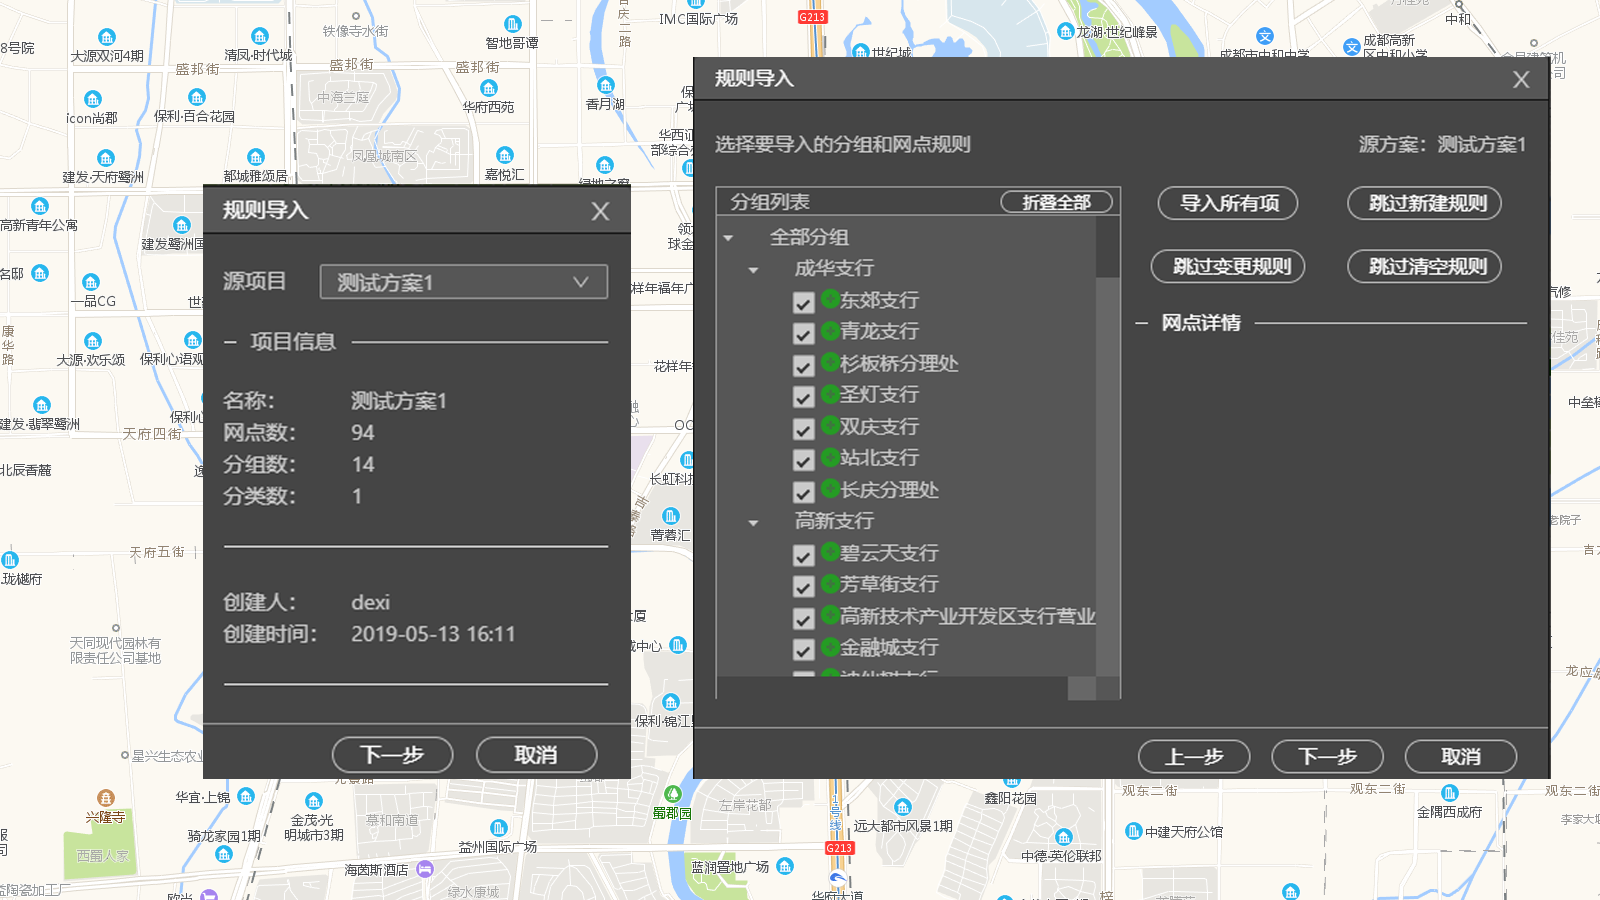Screen dimensions: 1600x900
Task: Click 下一步 in the small 规则导入 dialog
Action: [x=392, y=755]
